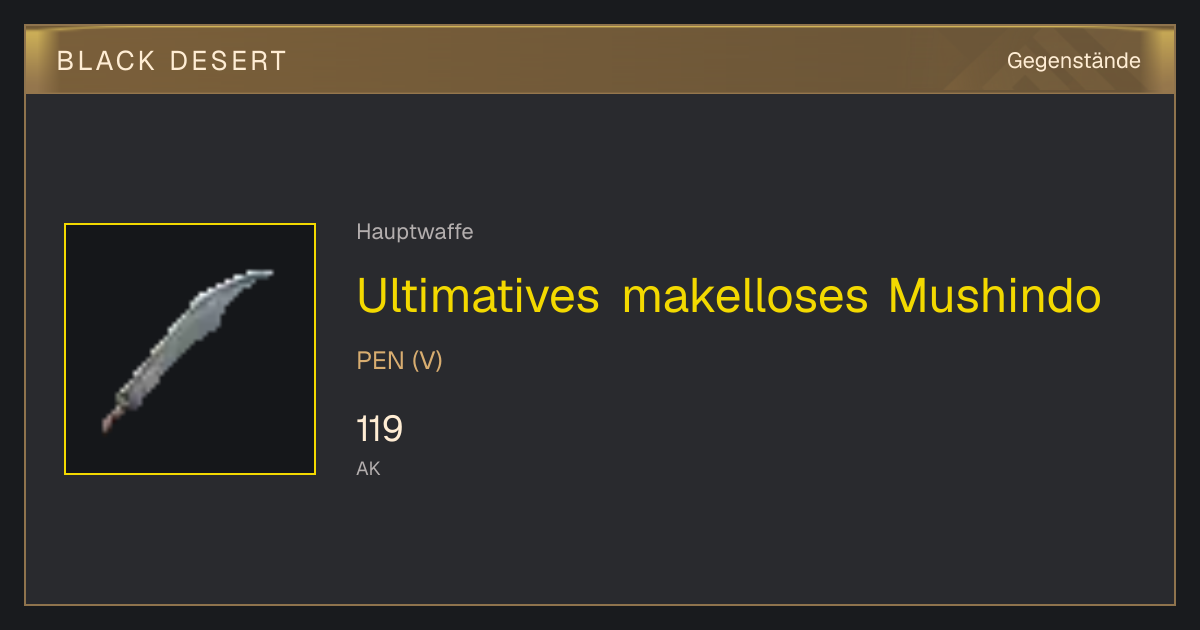Select the PEN (V) enhancement level
The width and height of the screenshot is (1200, 630).
point(400,361)
